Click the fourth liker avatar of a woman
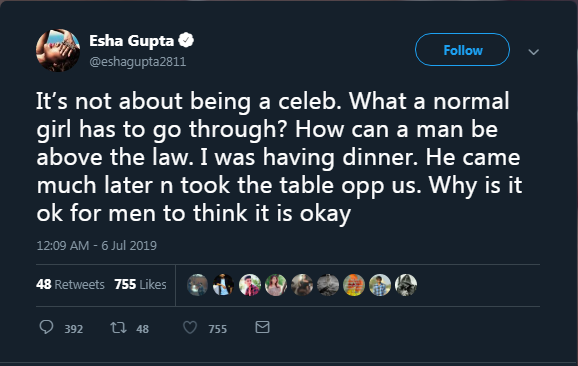 (276, 285)
